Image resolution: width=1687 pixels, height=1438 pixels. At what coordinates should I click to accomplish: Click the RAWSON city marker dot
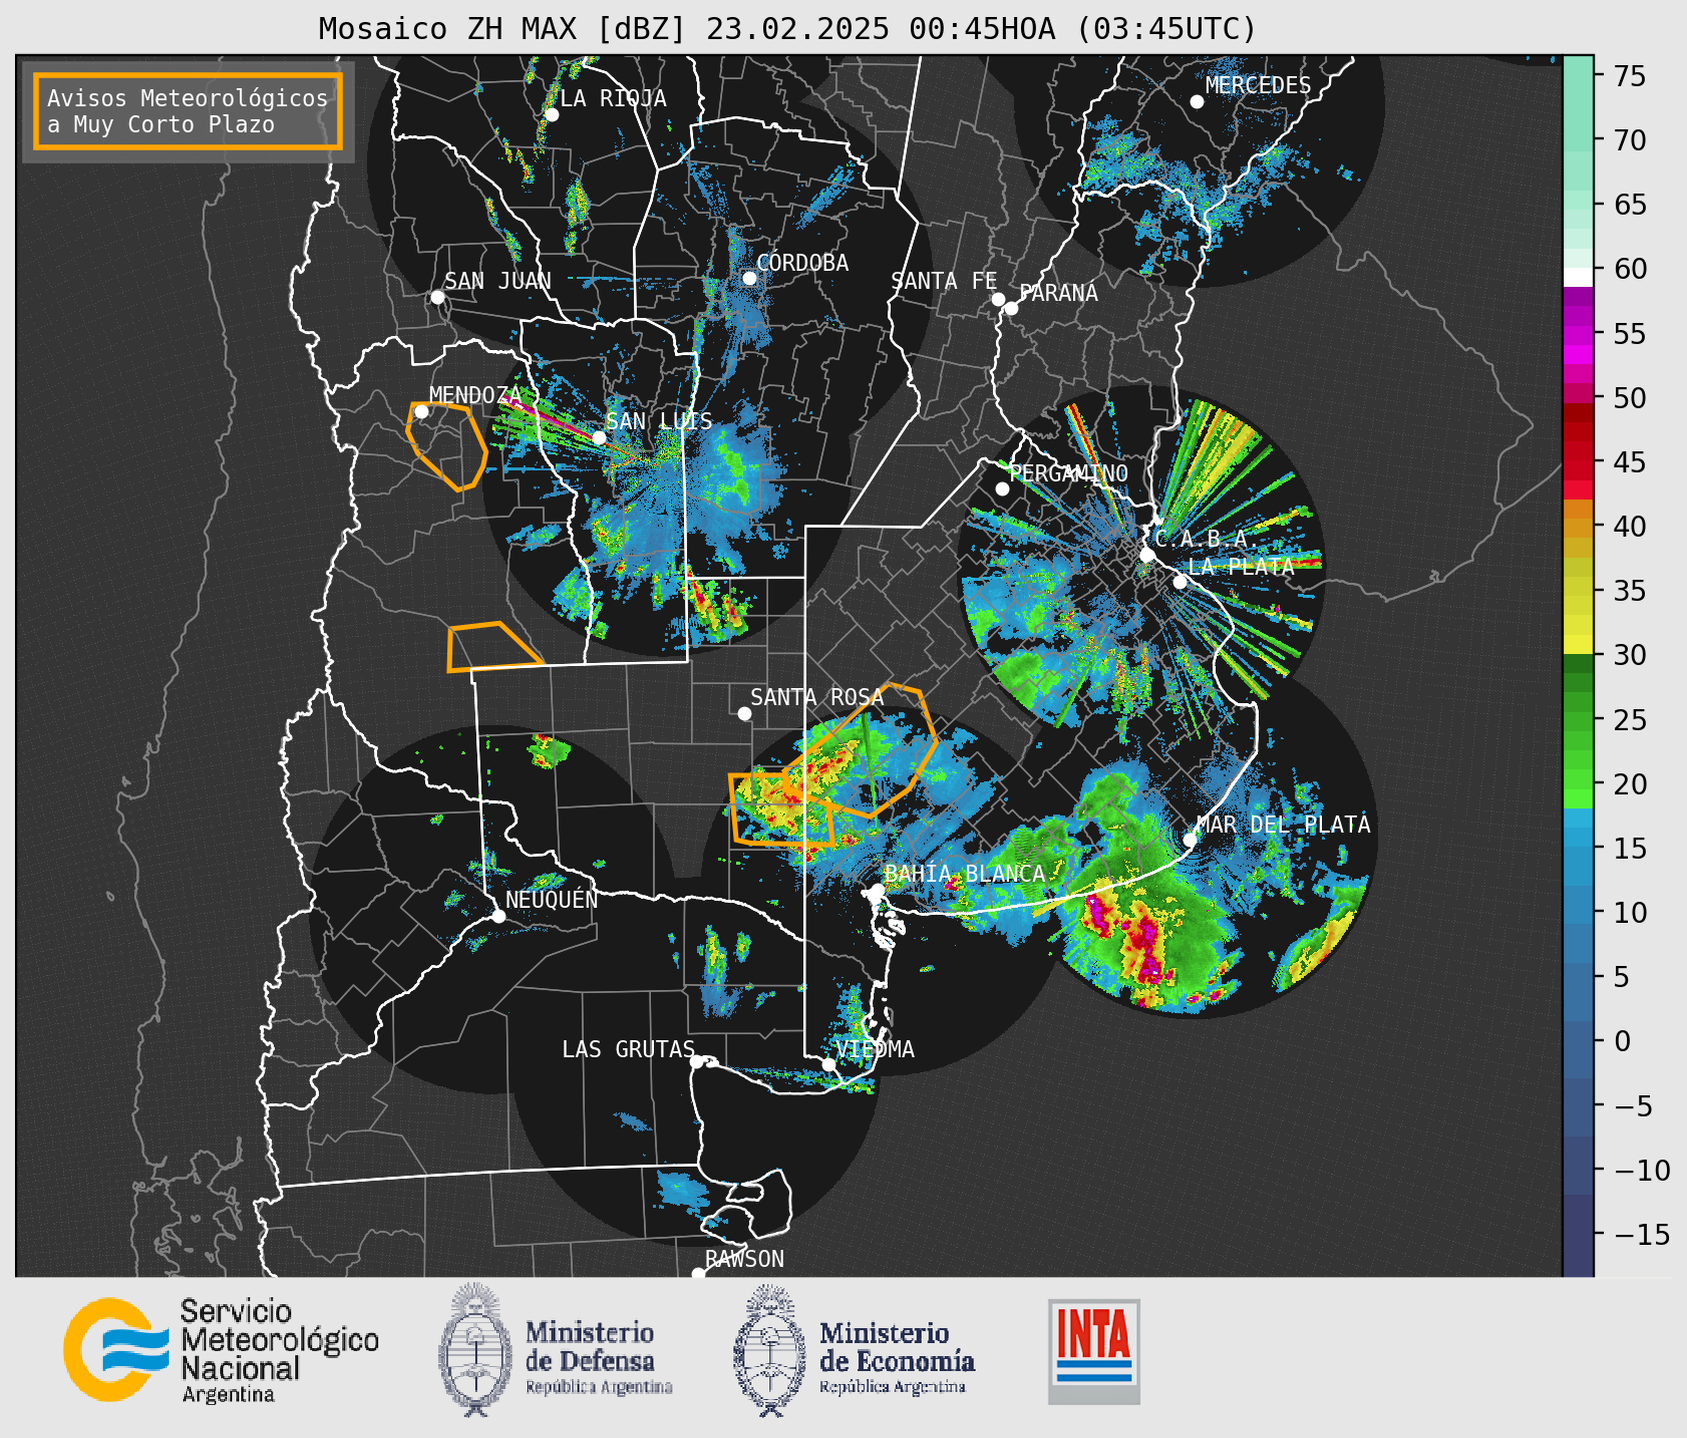[x=698, y=1273]
